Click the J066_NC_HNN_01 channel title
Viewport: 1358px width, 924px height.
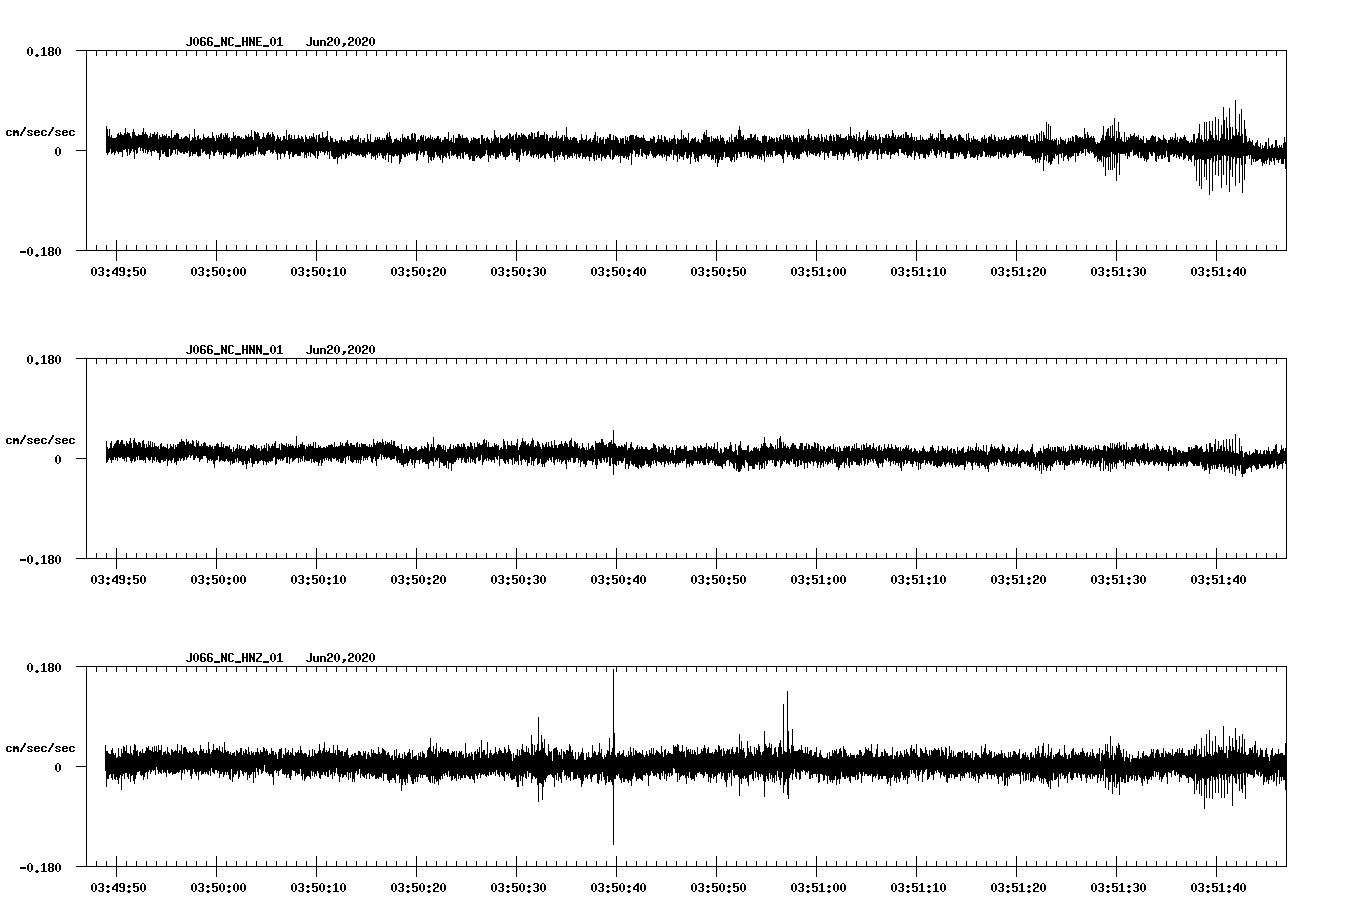tap(234, 350)
